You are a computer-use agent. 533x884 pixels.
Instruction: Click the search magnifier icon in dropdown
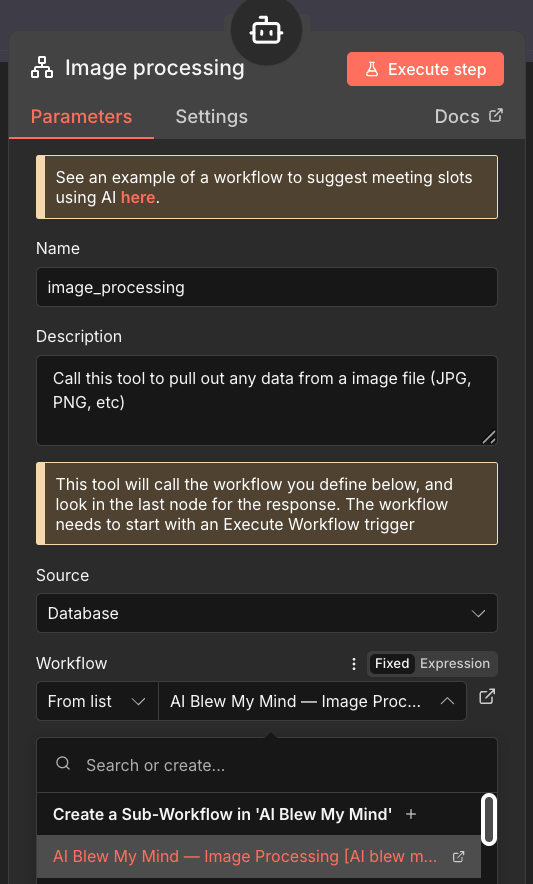click(x=63, y=764)
